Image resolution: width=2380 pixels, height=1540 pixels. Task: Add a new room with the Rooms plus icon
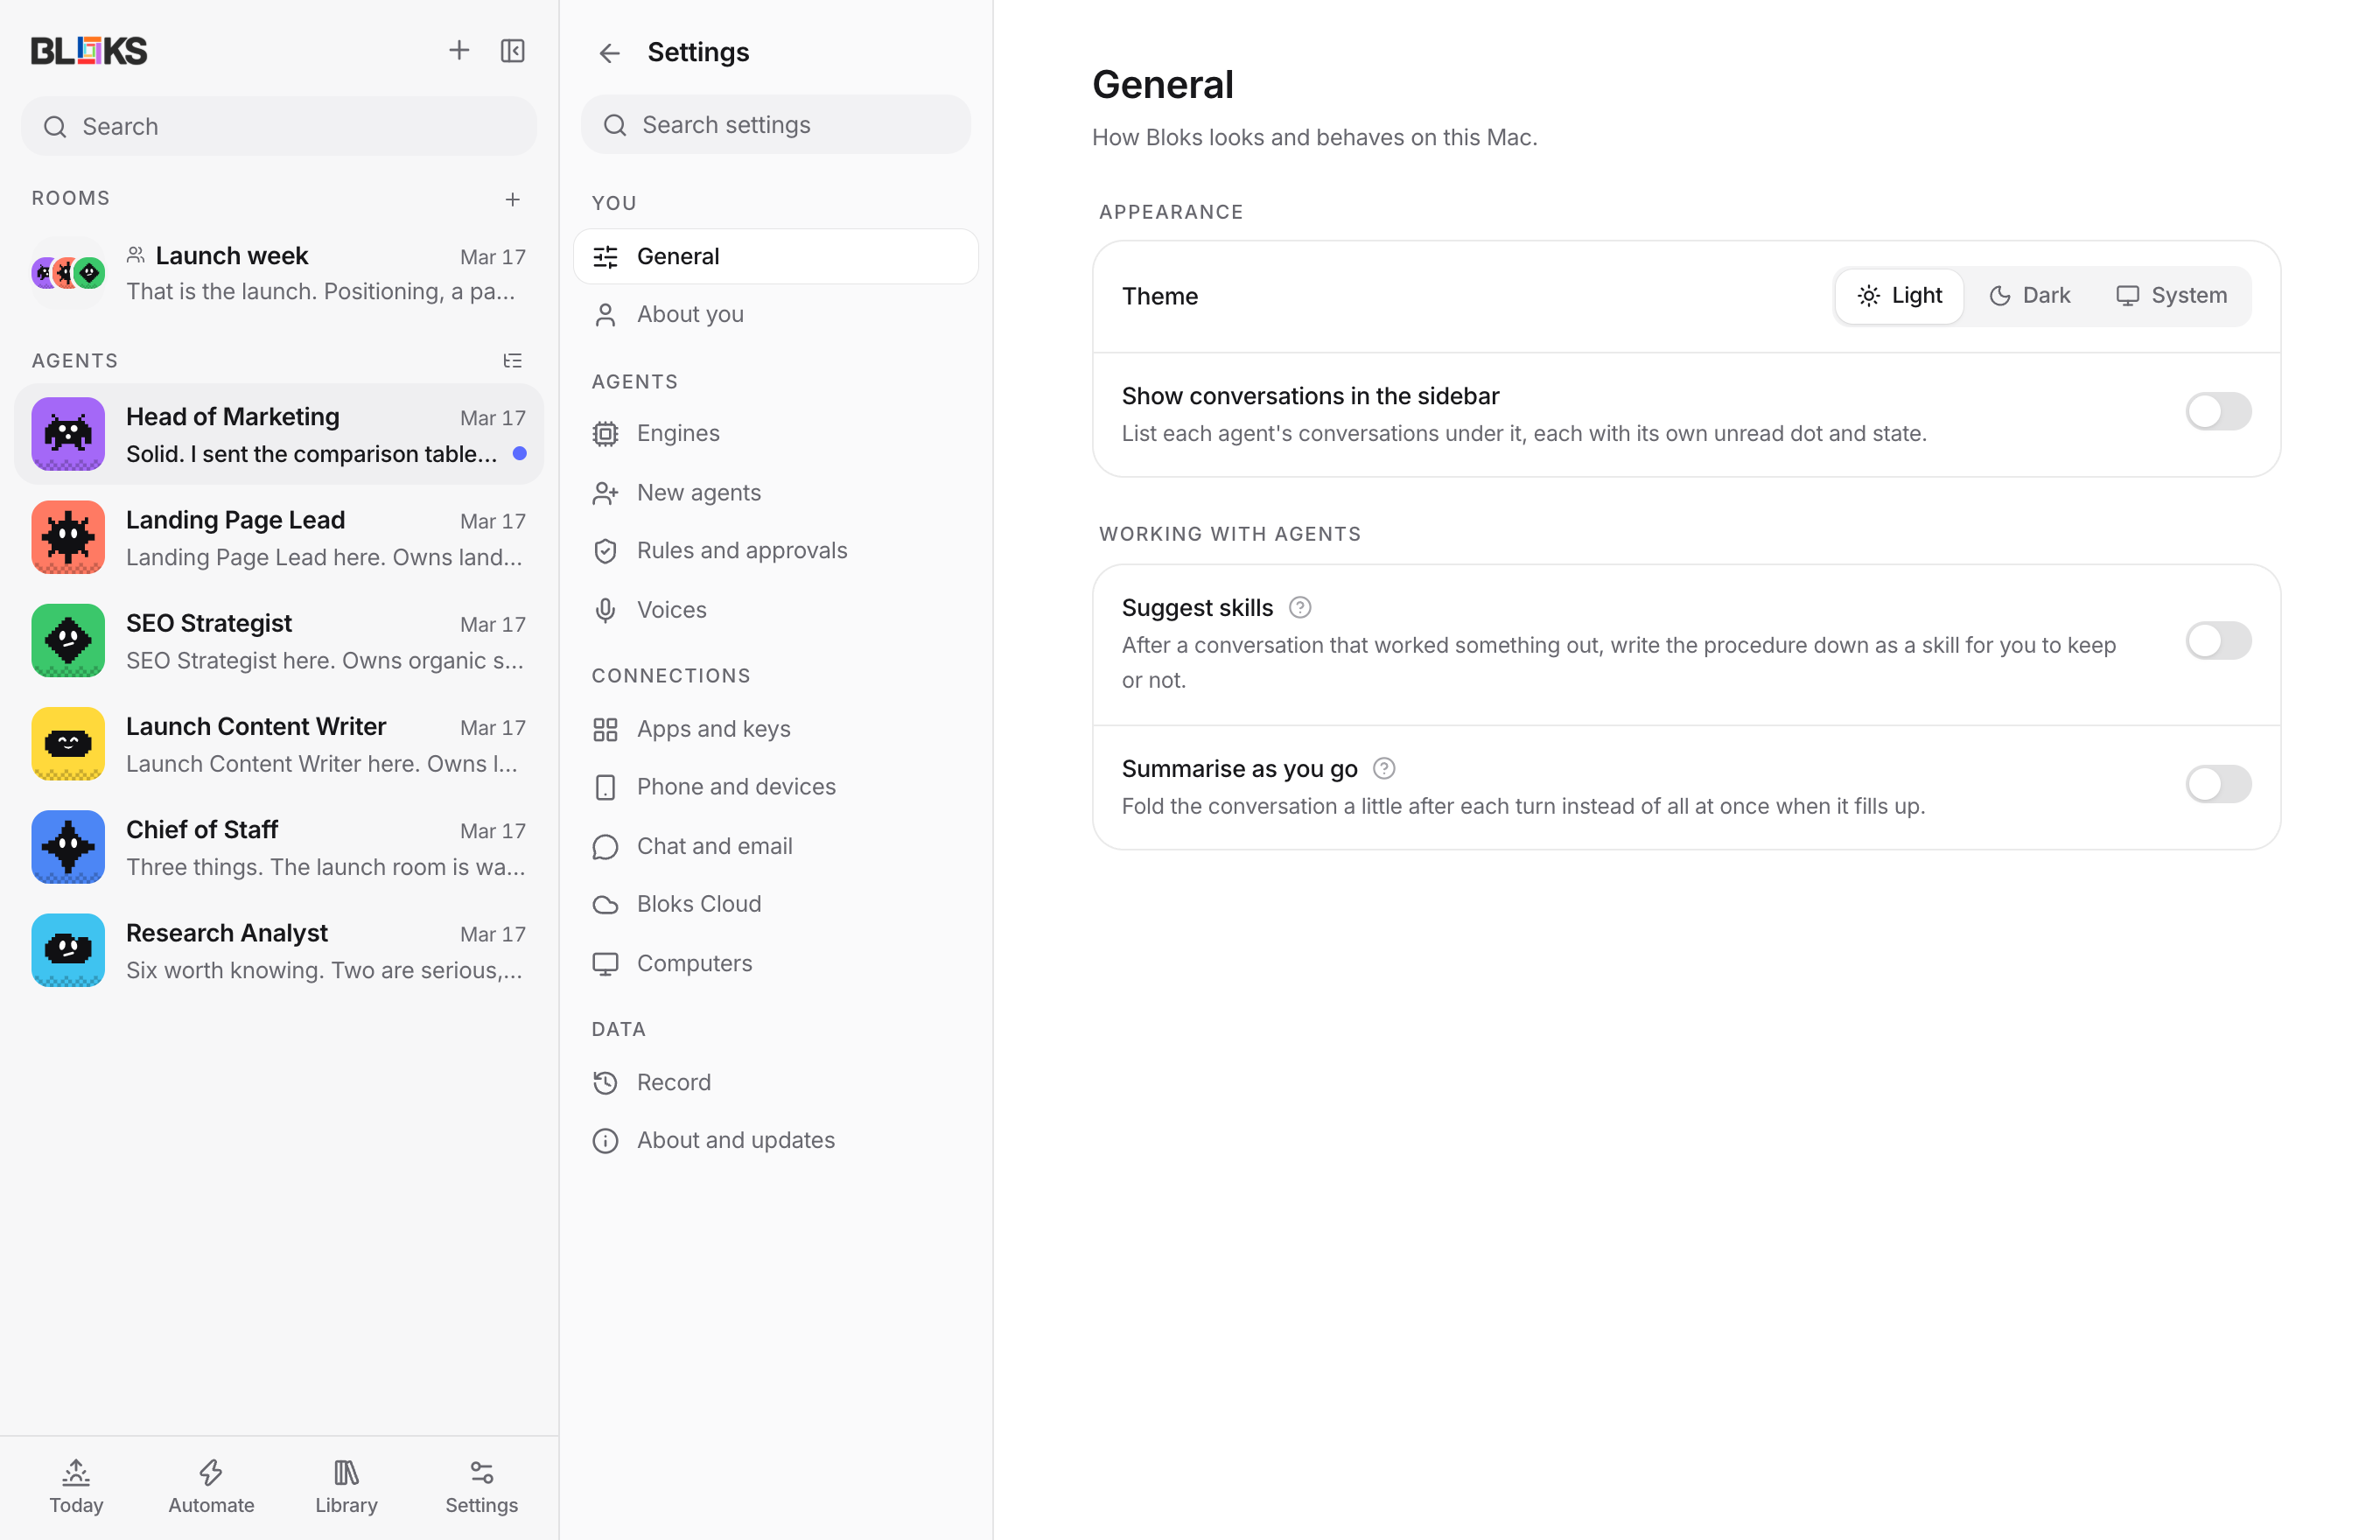[x=513, y=200]
